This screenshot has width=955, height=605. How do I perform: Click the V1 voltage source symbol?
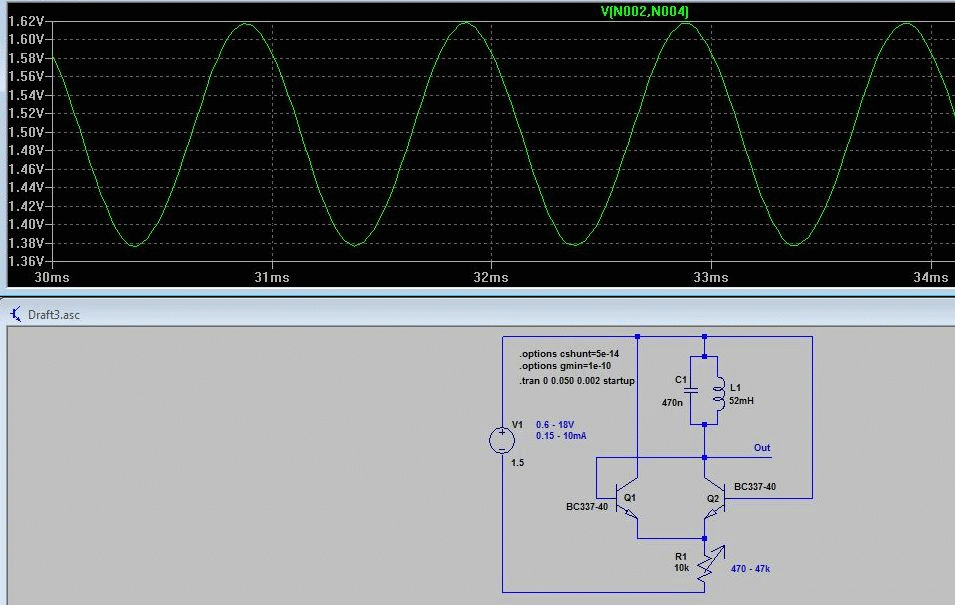(502, 440)
